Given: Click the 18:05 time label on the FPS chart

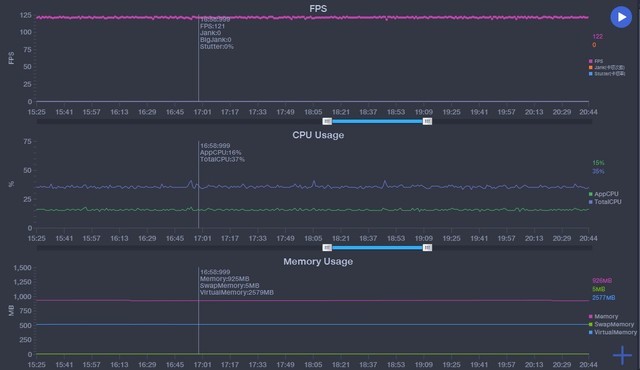Looking at the screenshot, I should (313, 112).
